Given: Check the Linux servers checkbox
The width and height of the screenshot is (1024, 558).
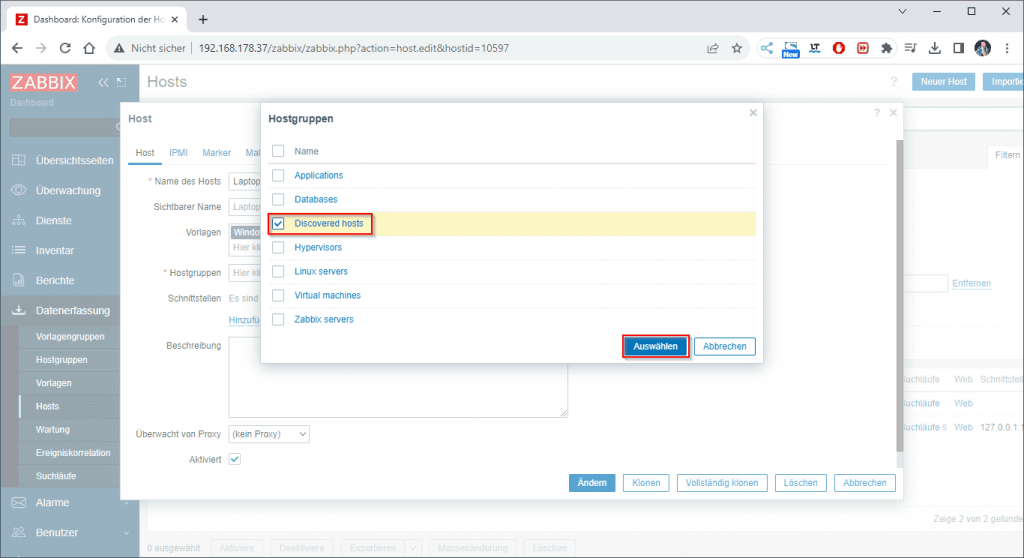Looking at the screenshot, I should click(x=278, y=272).
